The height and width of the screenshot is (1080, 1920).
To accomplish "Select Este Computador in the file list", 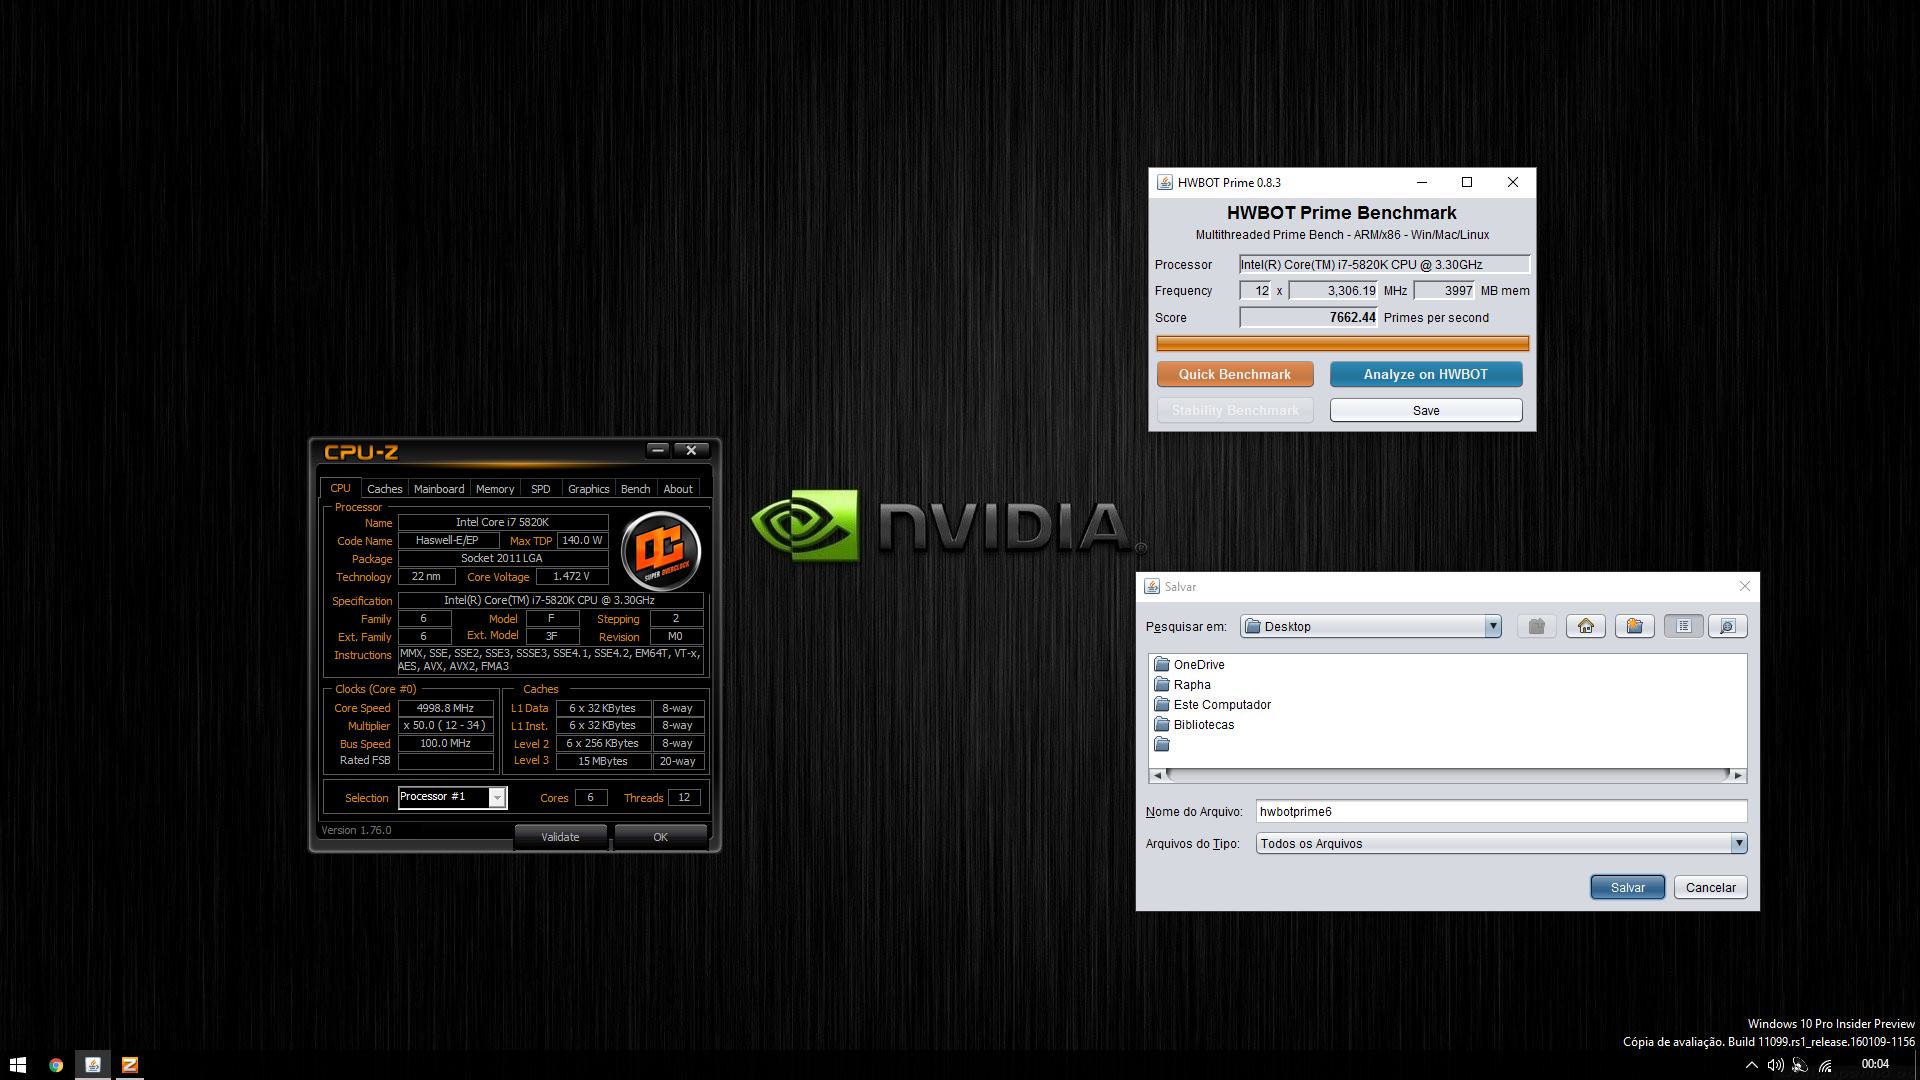I will [x=1212, y=704].
